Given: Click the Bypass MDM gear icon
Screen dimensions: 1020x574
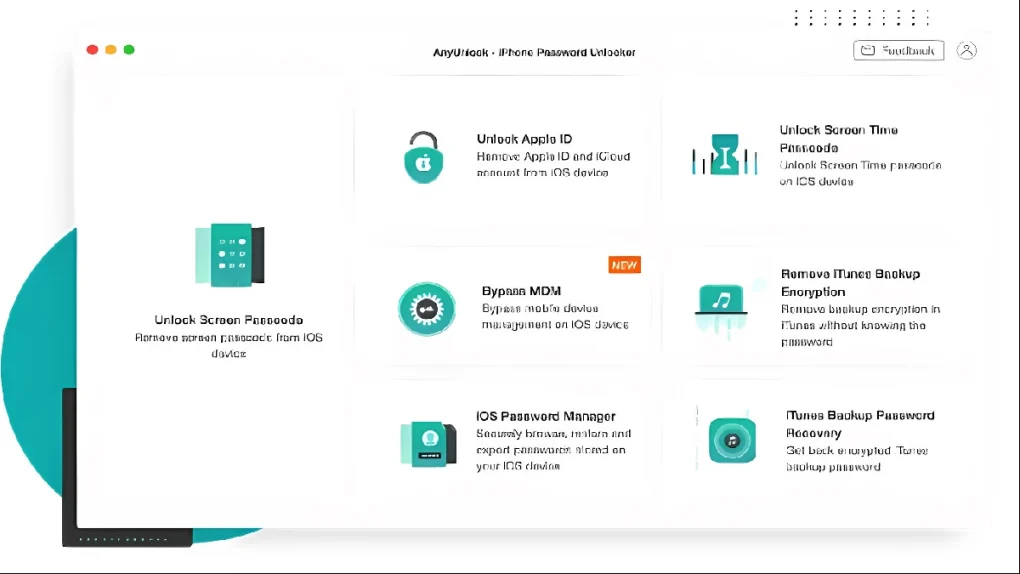Looking at the screenshot, I should tap(427, 308).
